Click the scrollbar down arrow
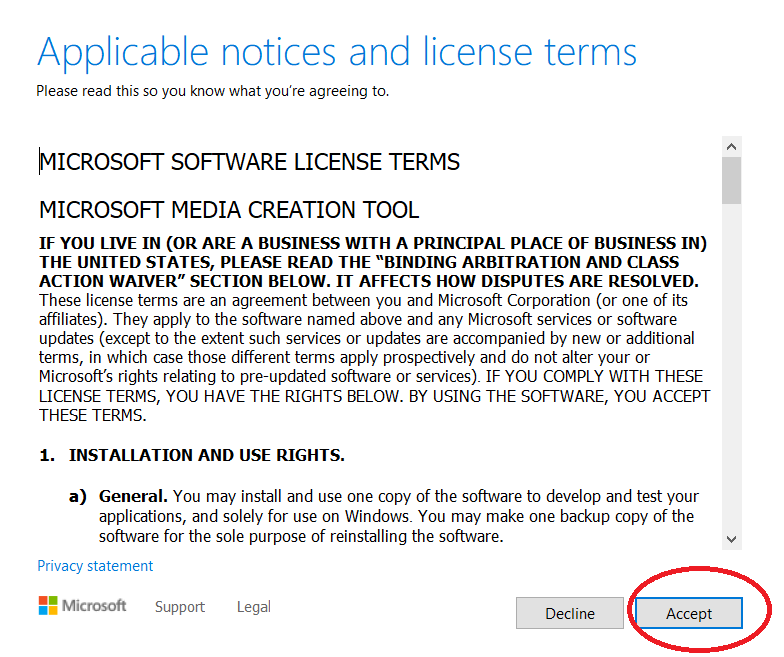Image resolution: width=784 pixels, height=657 pixels. coord(732,539)
